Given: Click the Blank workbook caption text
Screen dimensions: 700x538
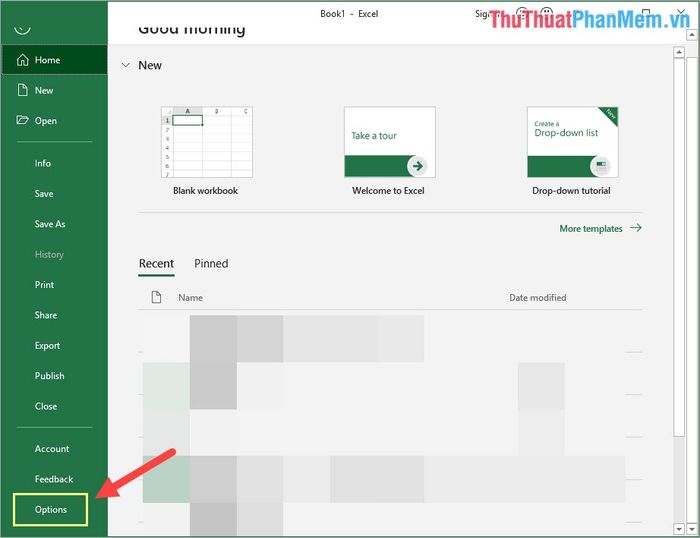Looking at the screenshot, I should coord(205,191).
